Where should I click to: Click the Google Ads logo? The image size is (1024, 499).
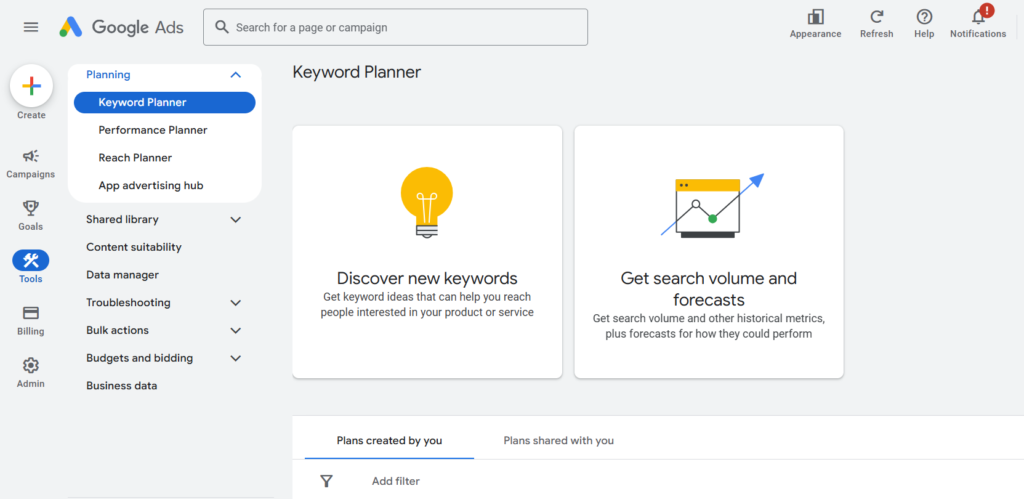[x=121, y=27]
